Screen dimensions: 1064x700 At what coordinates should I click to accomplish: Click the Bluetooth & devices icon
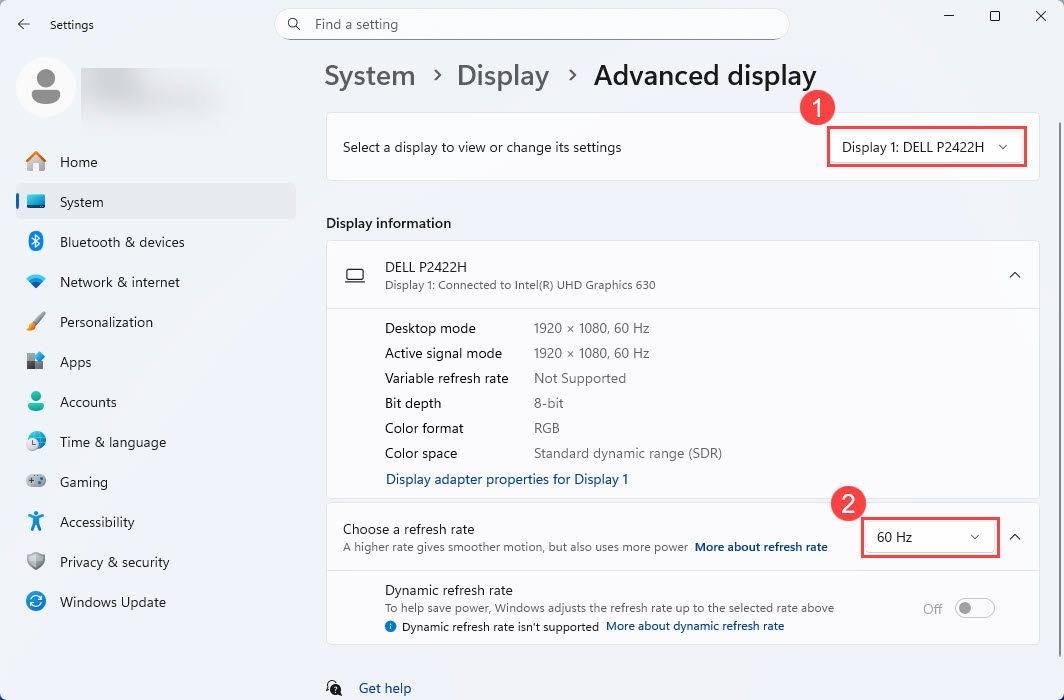[x=36, y=242]
